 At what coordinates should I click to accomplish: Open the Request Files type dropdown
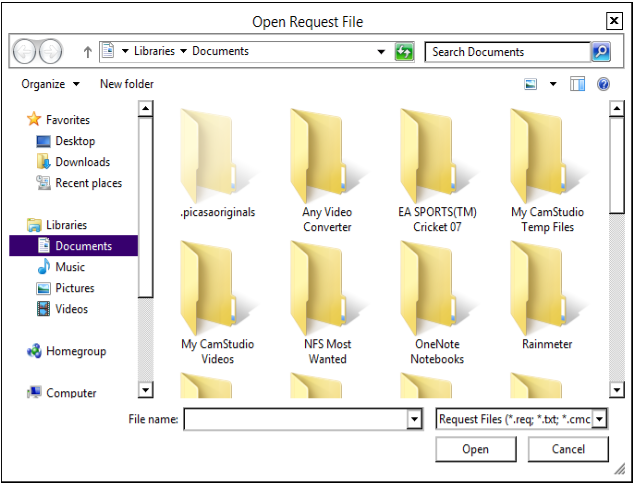599,420
